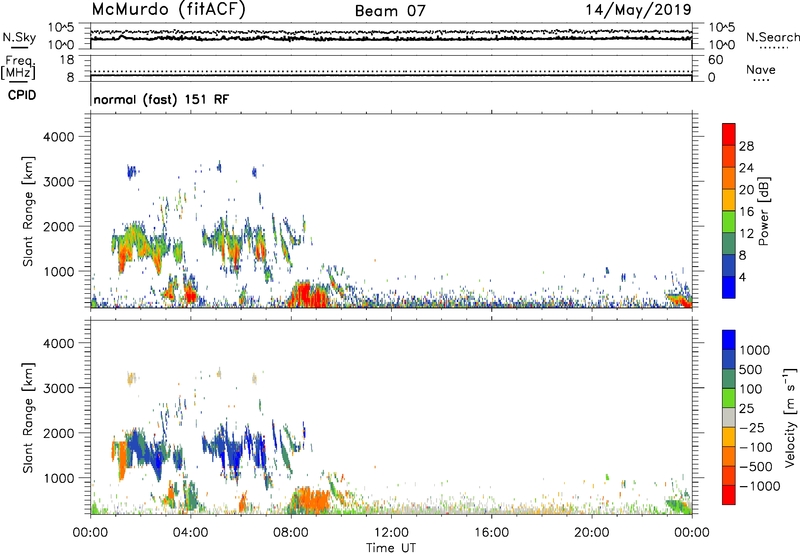Pick the red bottom segment of Velocity colorbar

729,495
